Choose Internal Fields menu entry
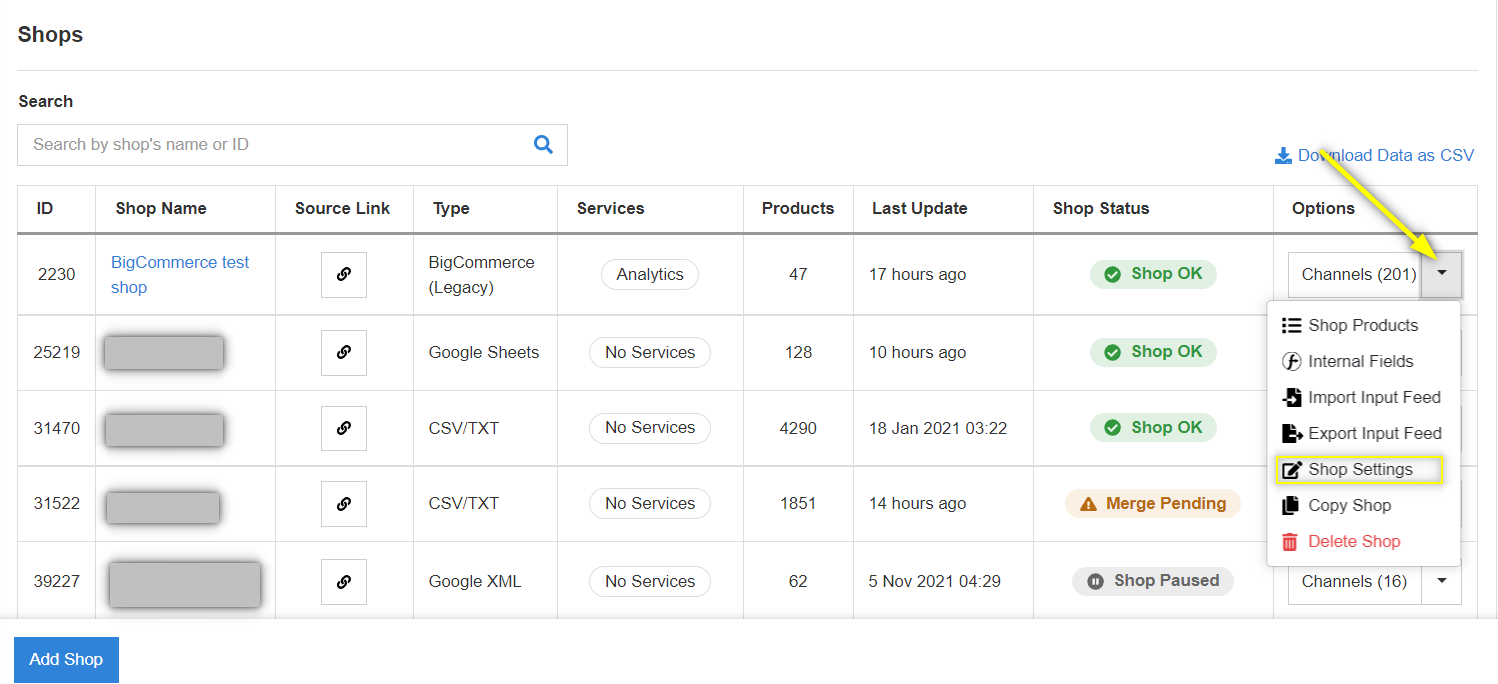The image size is (1498, 684). click(1360, 361)
